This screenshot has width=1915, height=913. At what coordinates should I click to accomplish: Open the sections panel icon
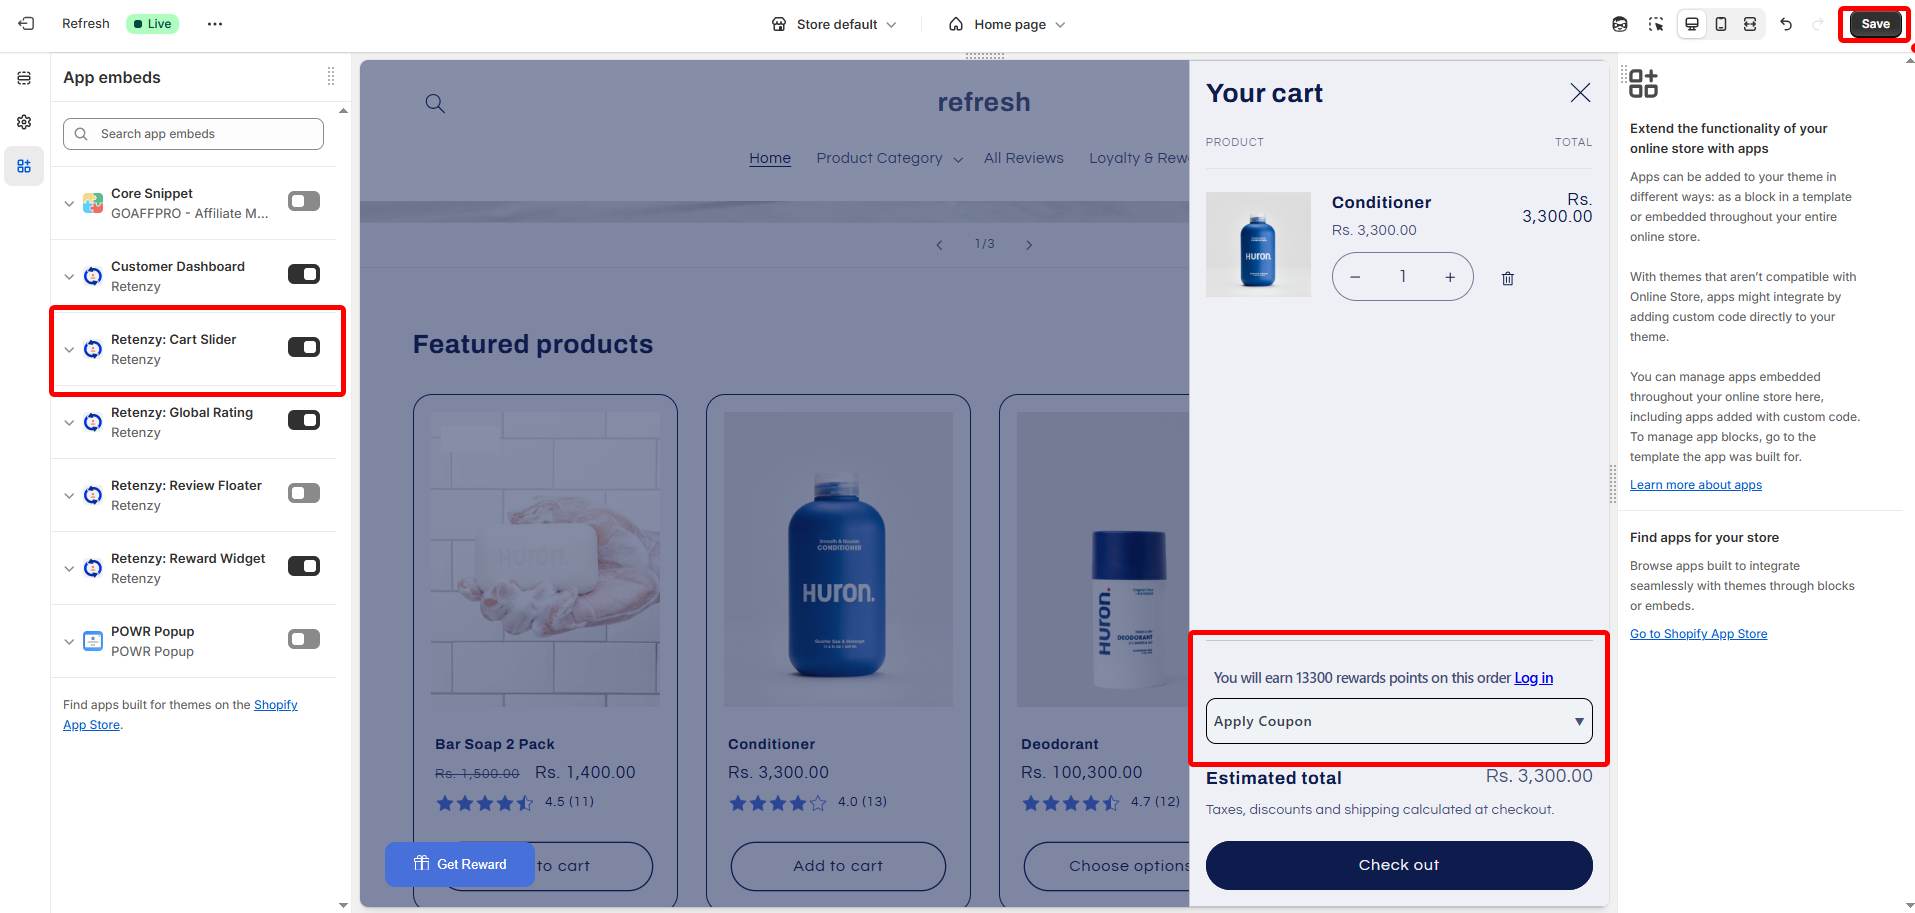point(24,78)
